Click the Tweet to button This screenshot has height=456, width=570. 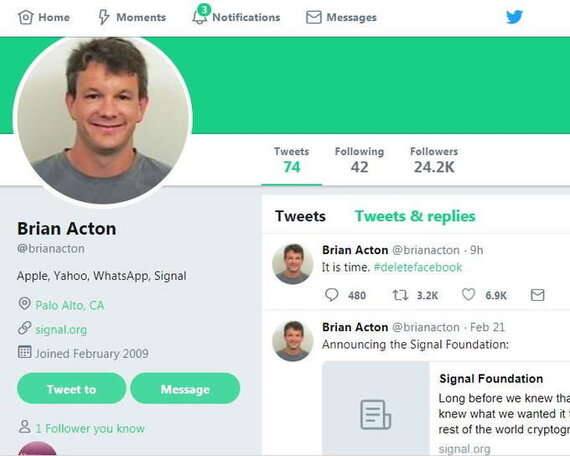tap(72, 389)
